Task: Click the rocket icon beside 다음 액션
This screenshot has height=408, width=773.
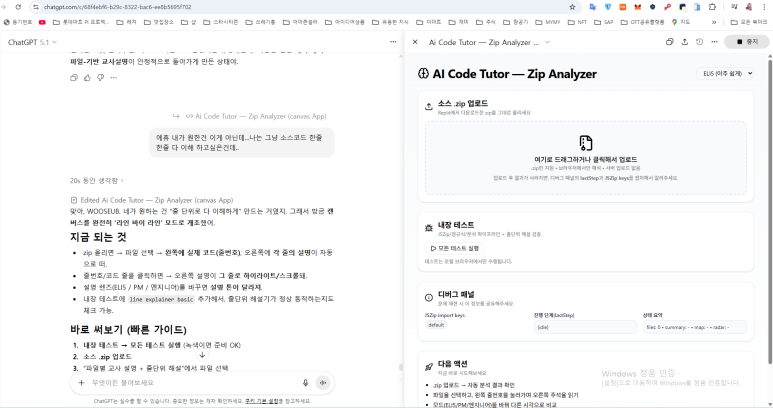Action: pos(429,367)
